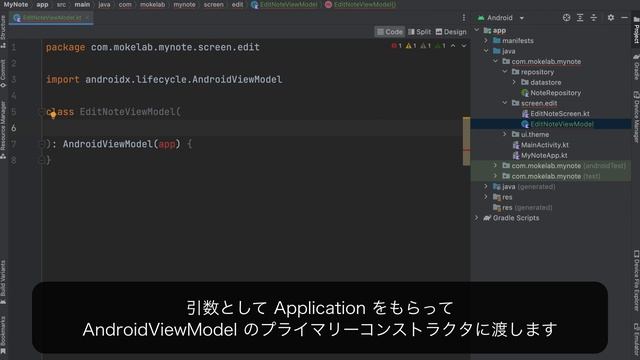Click the mokelab breadcrumb

click(152, 4)
